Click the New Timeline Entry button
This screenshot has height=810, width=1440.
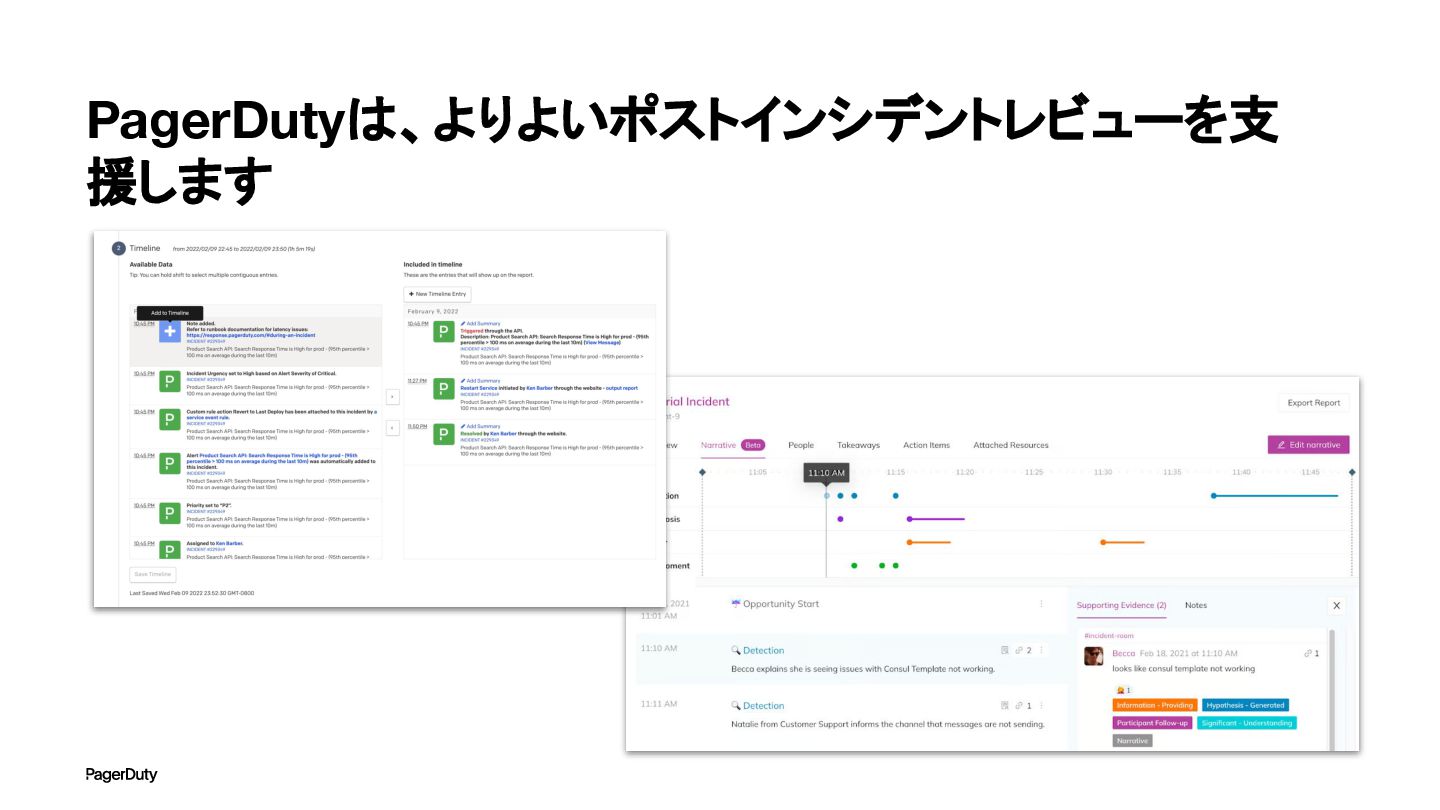coord(437,294)
